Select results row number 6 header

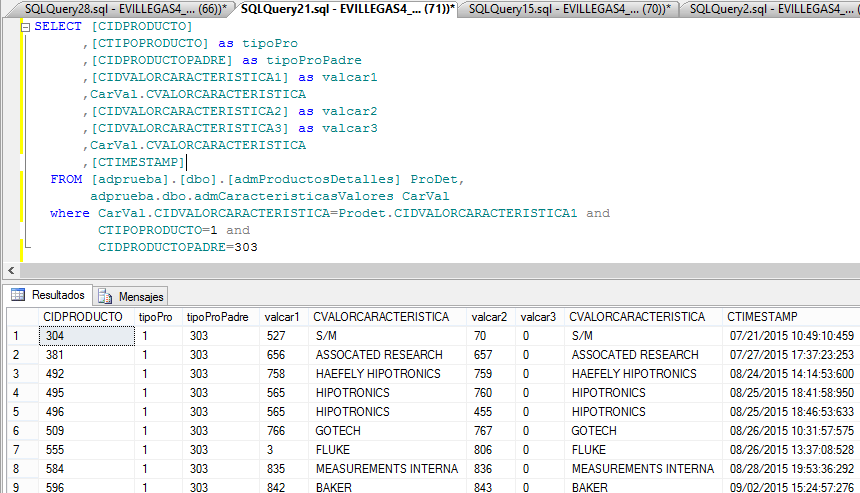(x=22, y=431)
